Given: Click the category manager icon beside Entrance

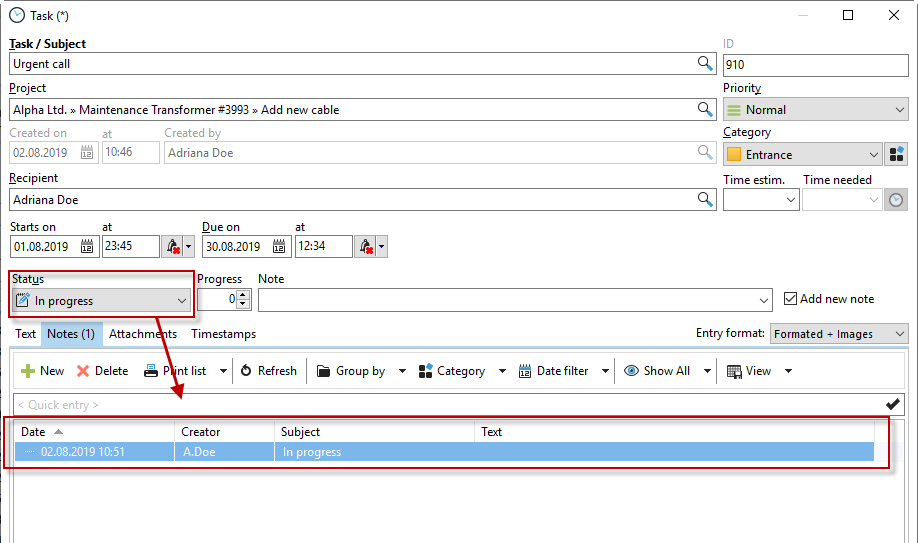Looking at the screenshot, I should click(x=896, y=154).
